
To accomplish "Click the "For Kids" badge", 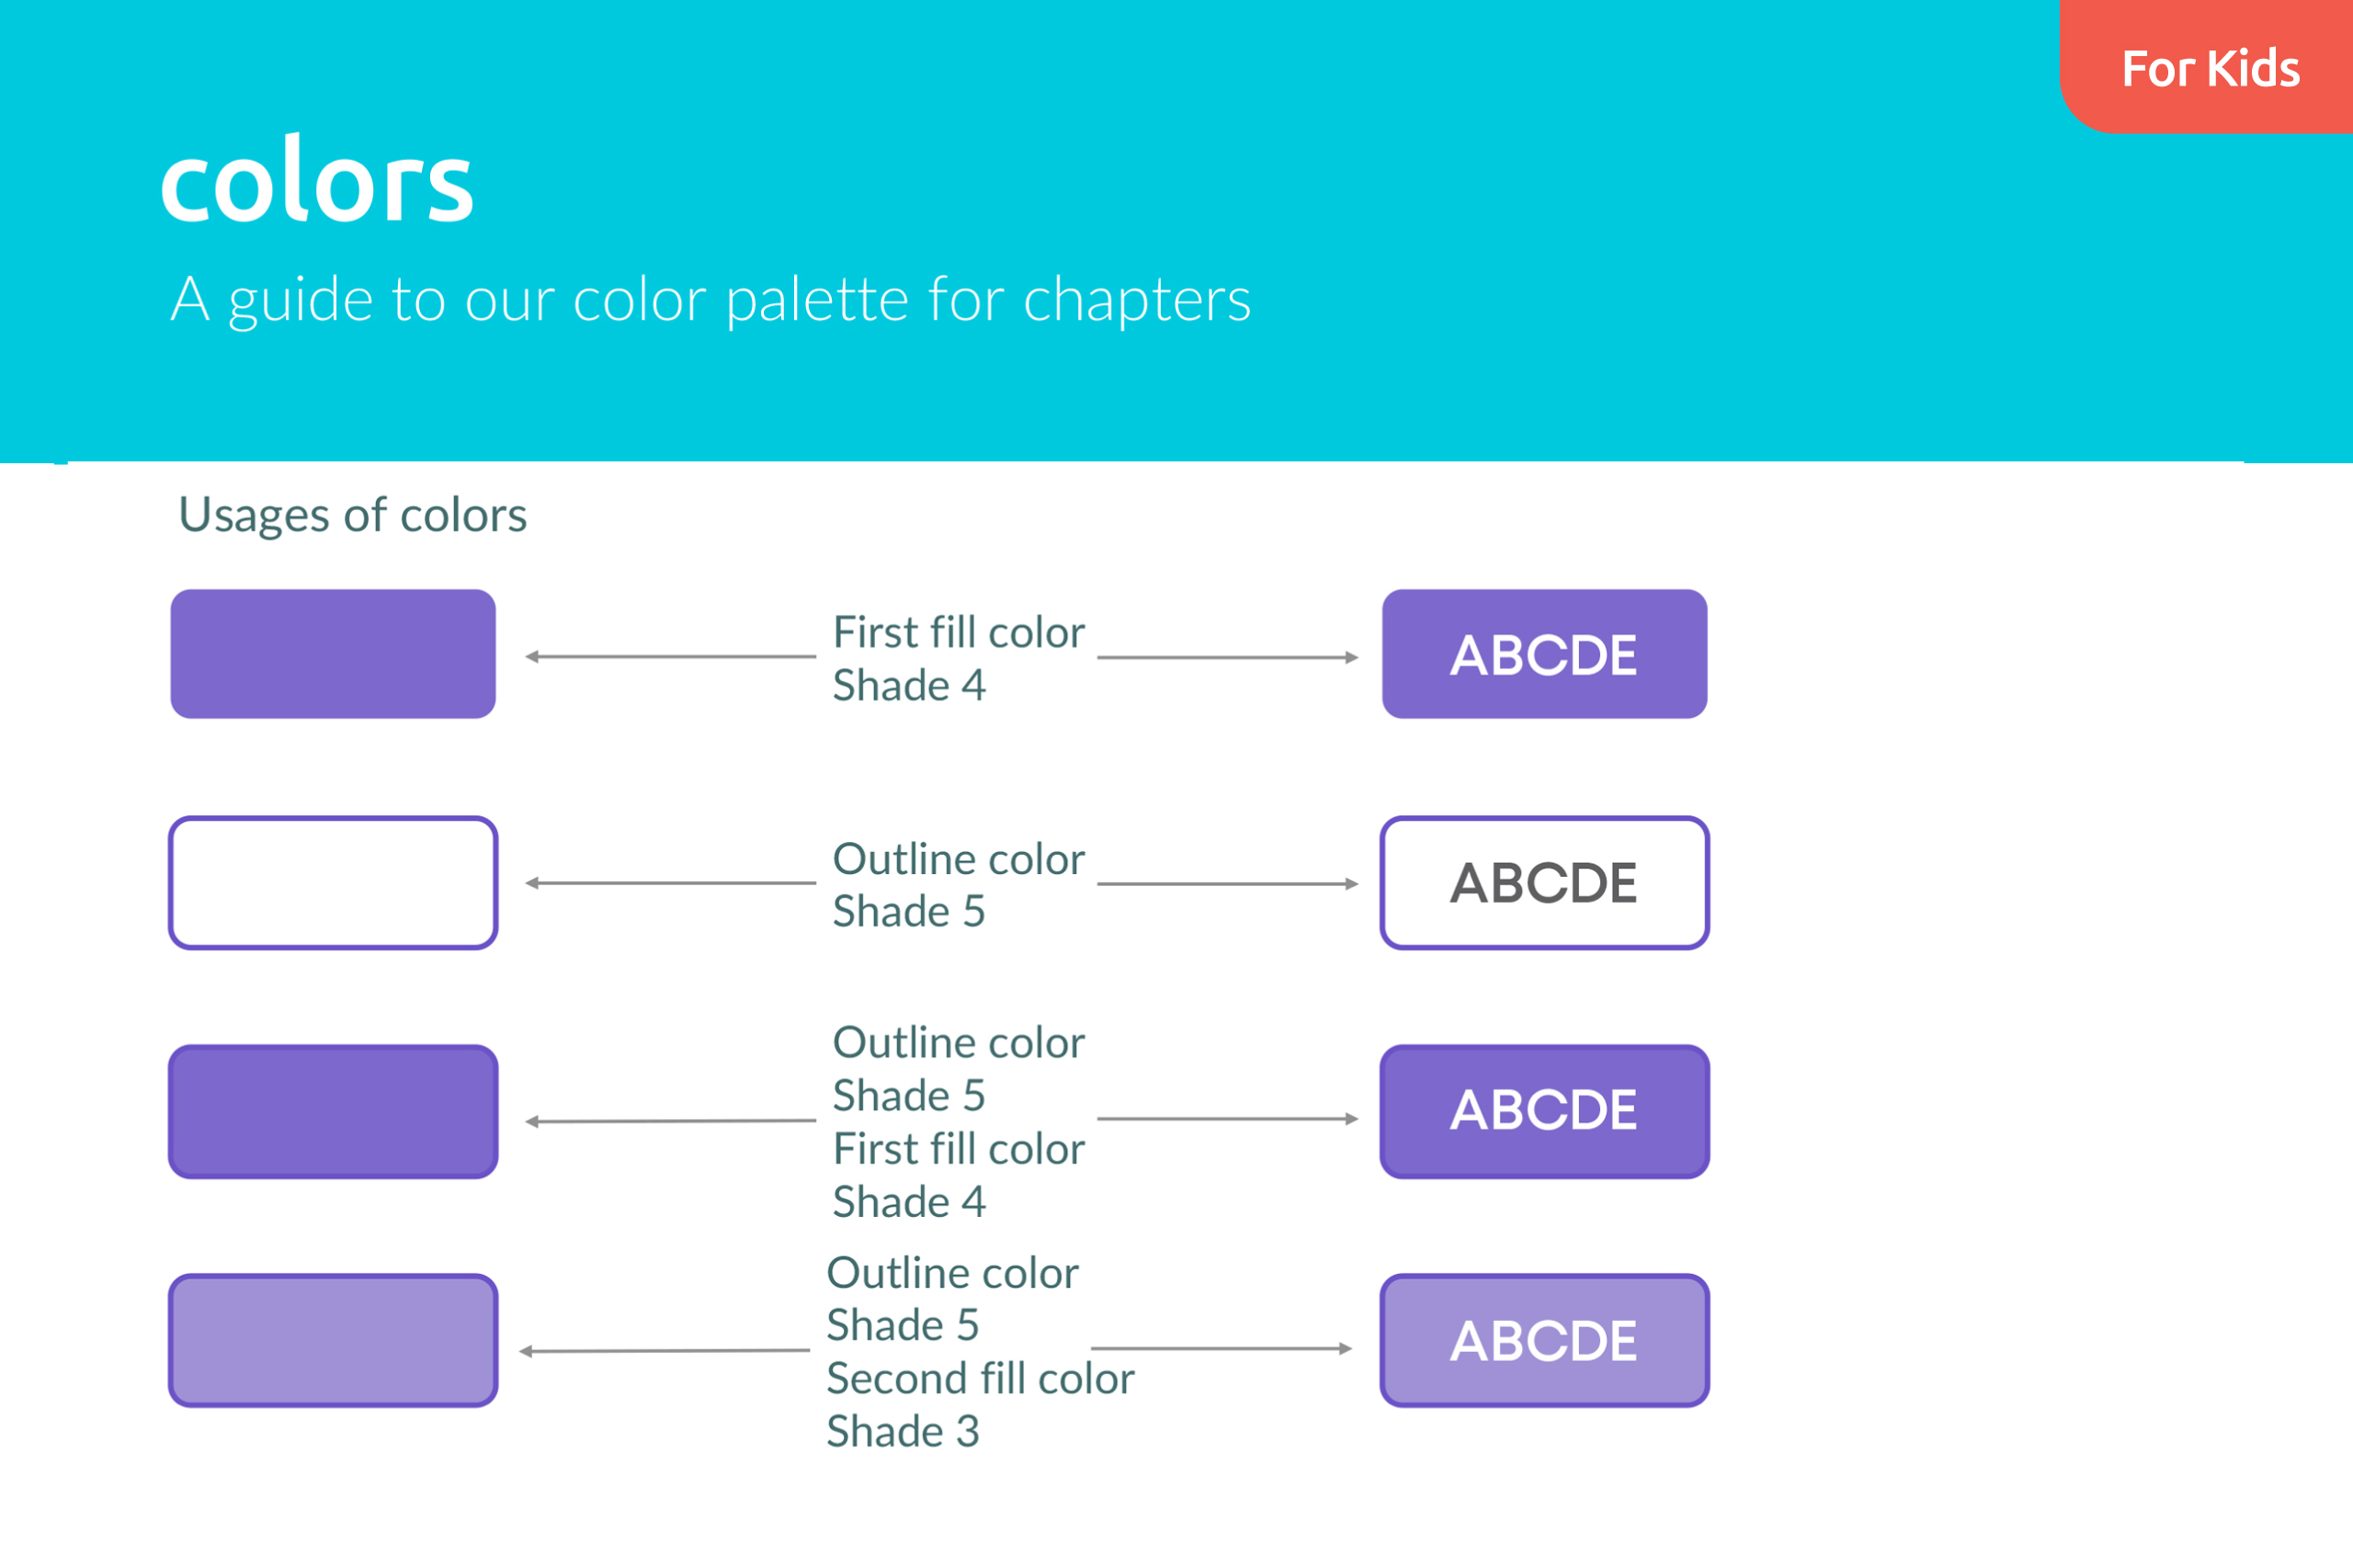I will [x=2210, y=68].
